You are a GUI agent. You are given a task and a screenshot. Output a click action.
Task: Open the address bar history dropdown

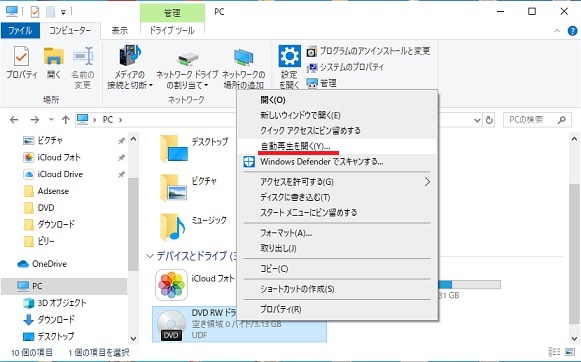(x=477, y=120)
